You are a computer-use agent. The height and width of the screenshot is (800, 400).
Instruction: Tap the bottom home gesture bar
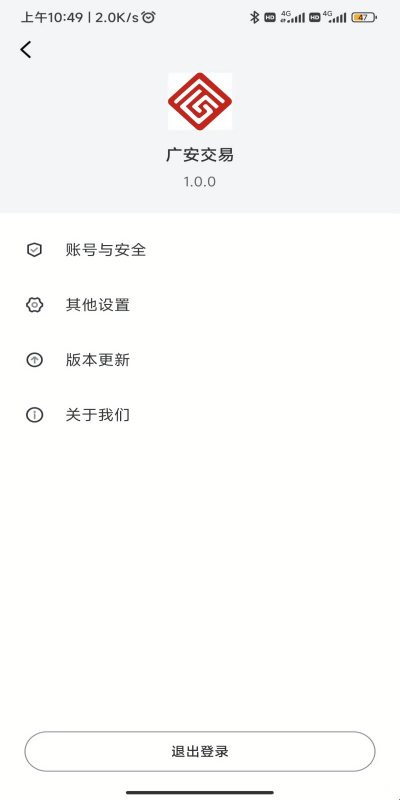[200, 792]
